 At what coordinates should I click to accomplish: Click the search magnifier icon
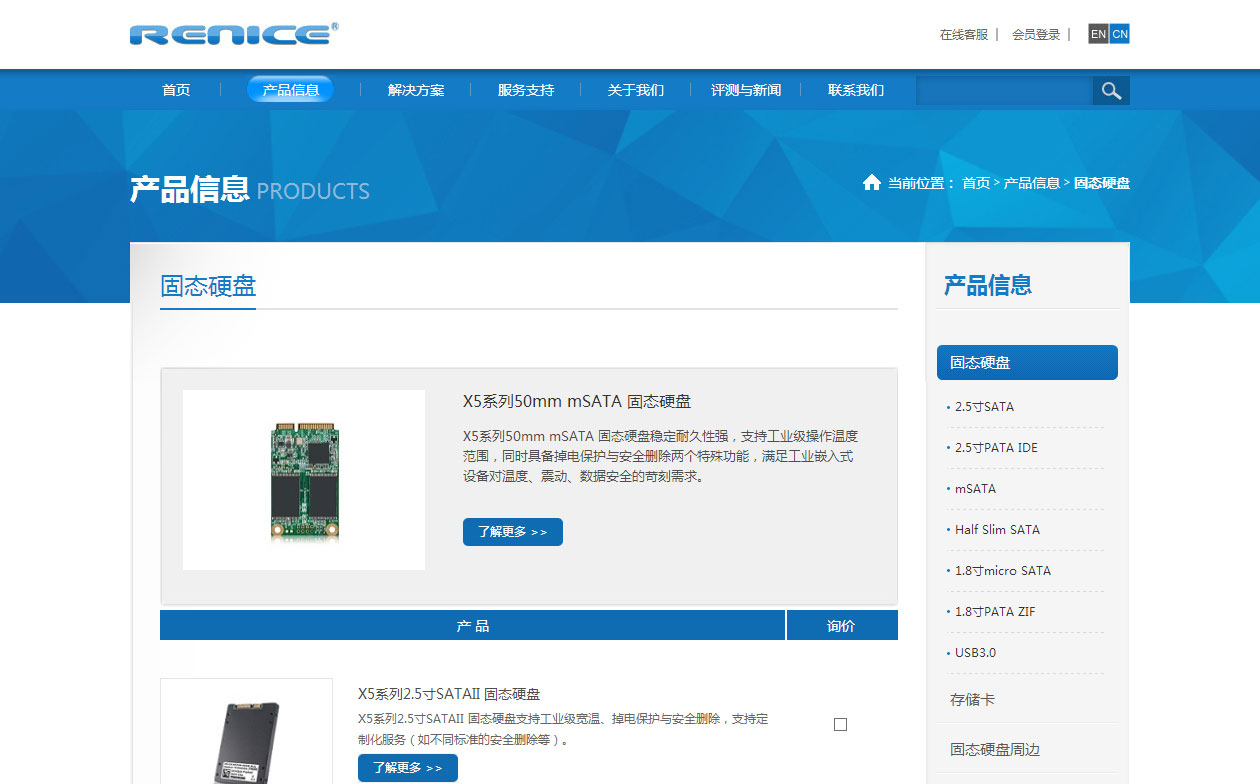click(x=1111, y=91)
